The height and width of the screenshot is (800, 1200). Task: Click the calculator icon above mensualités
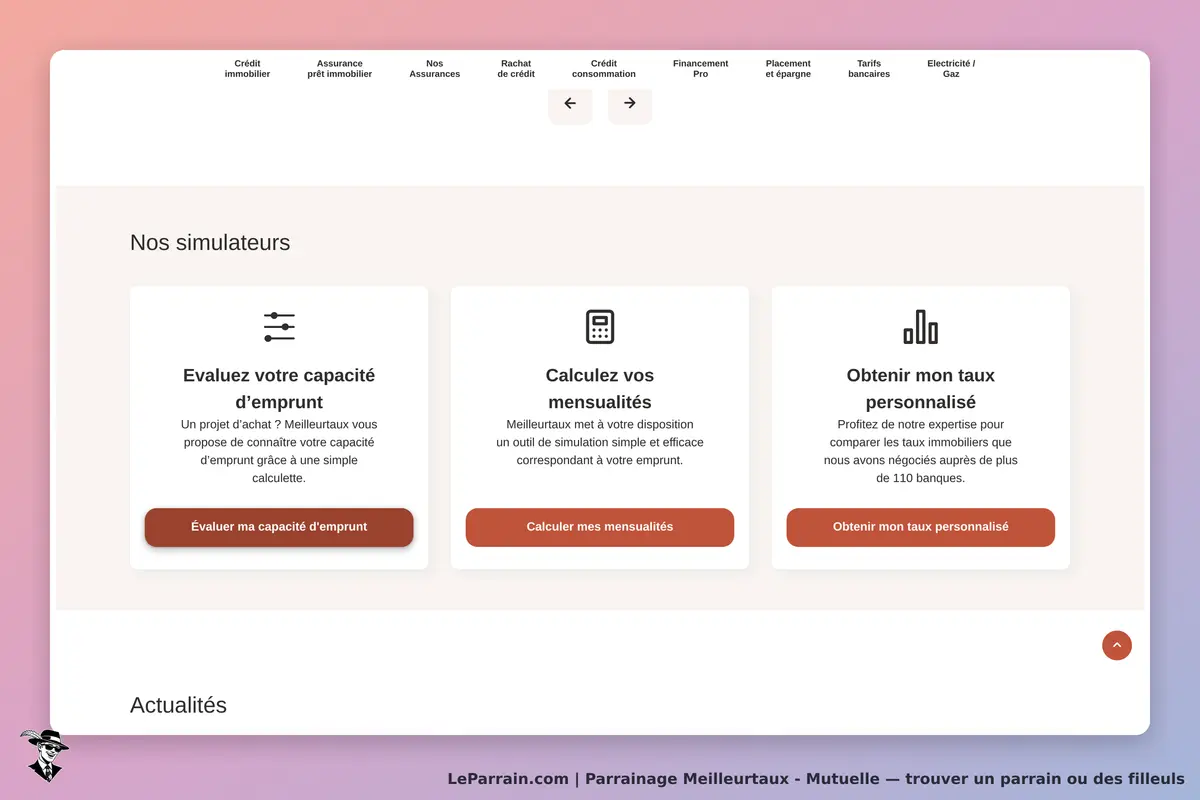[600, 327]
